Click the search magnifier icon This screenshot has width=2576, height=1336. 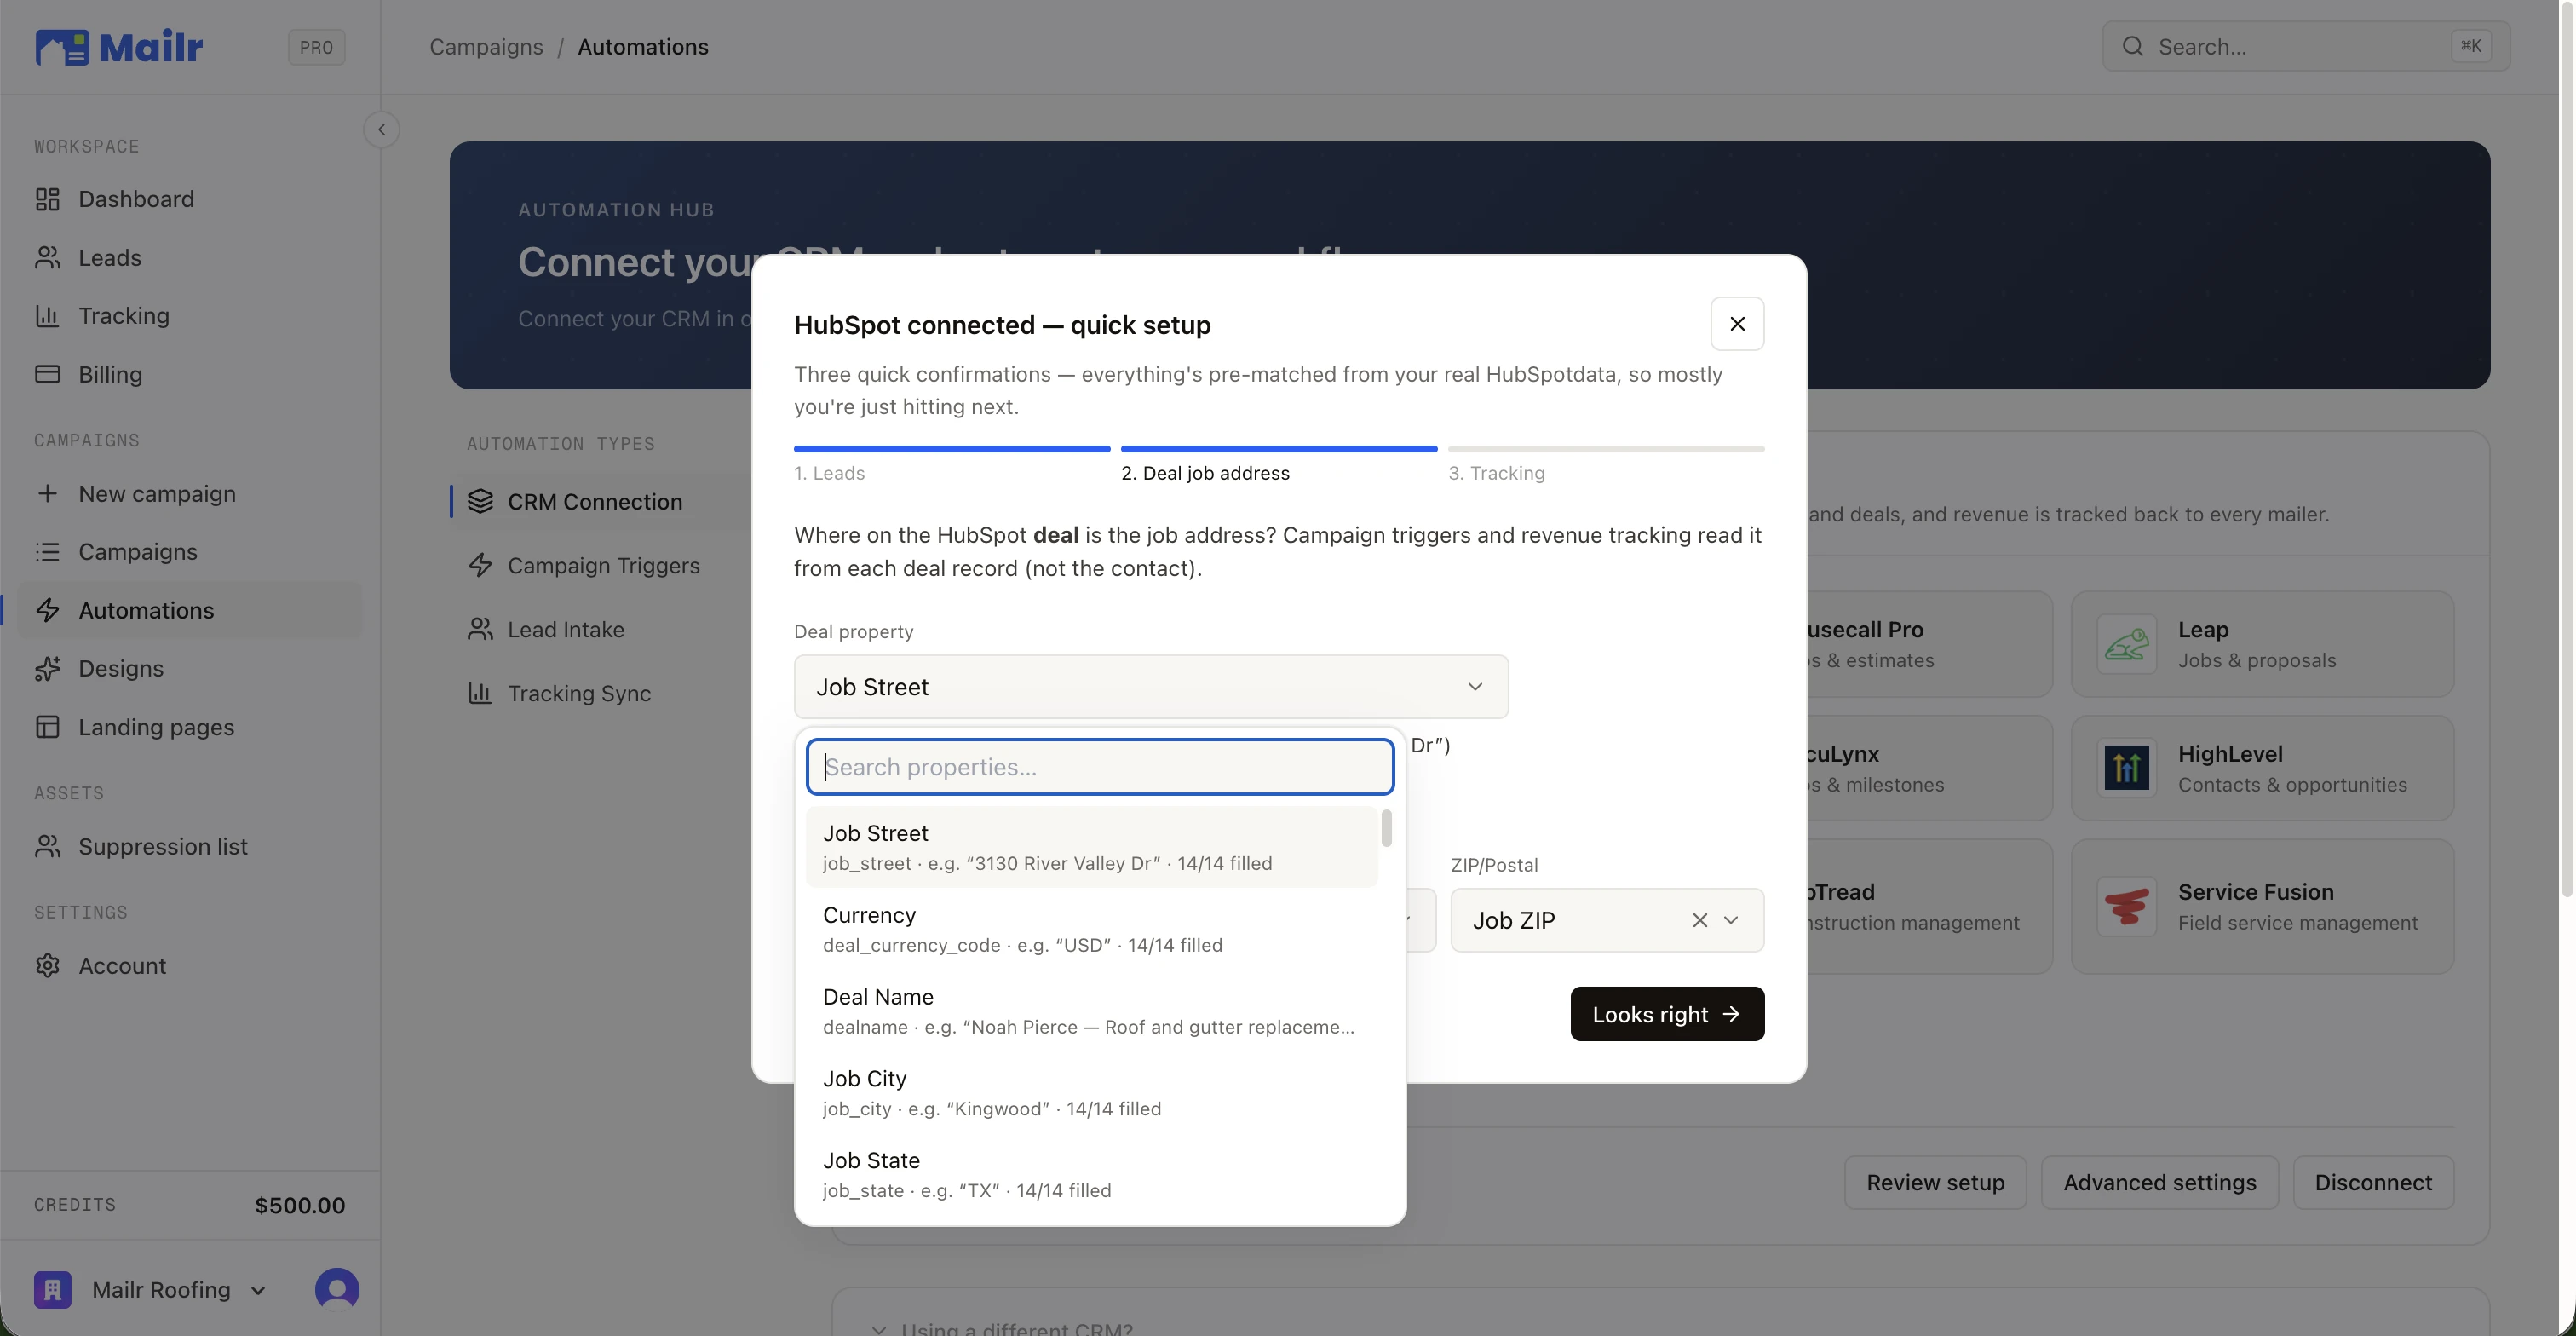click(2132, 46)
